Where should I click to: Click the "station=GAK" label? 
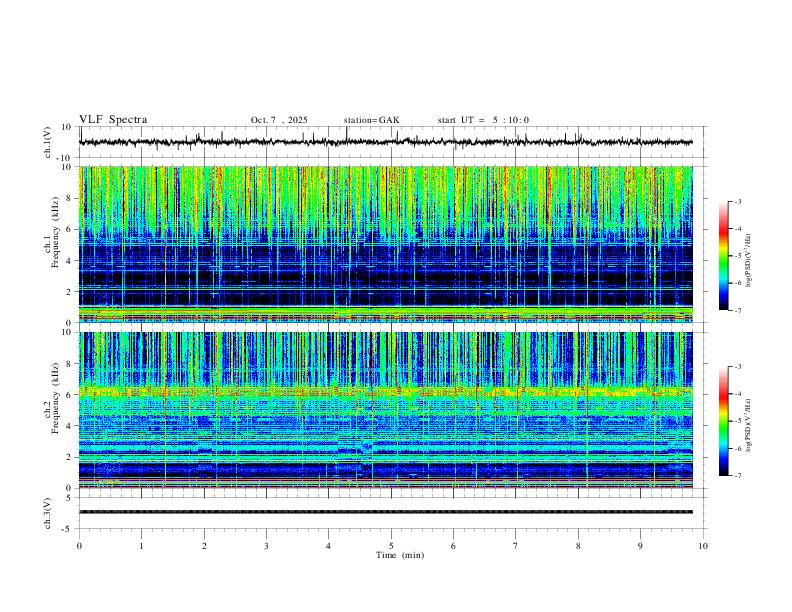[x=371, y=120]
